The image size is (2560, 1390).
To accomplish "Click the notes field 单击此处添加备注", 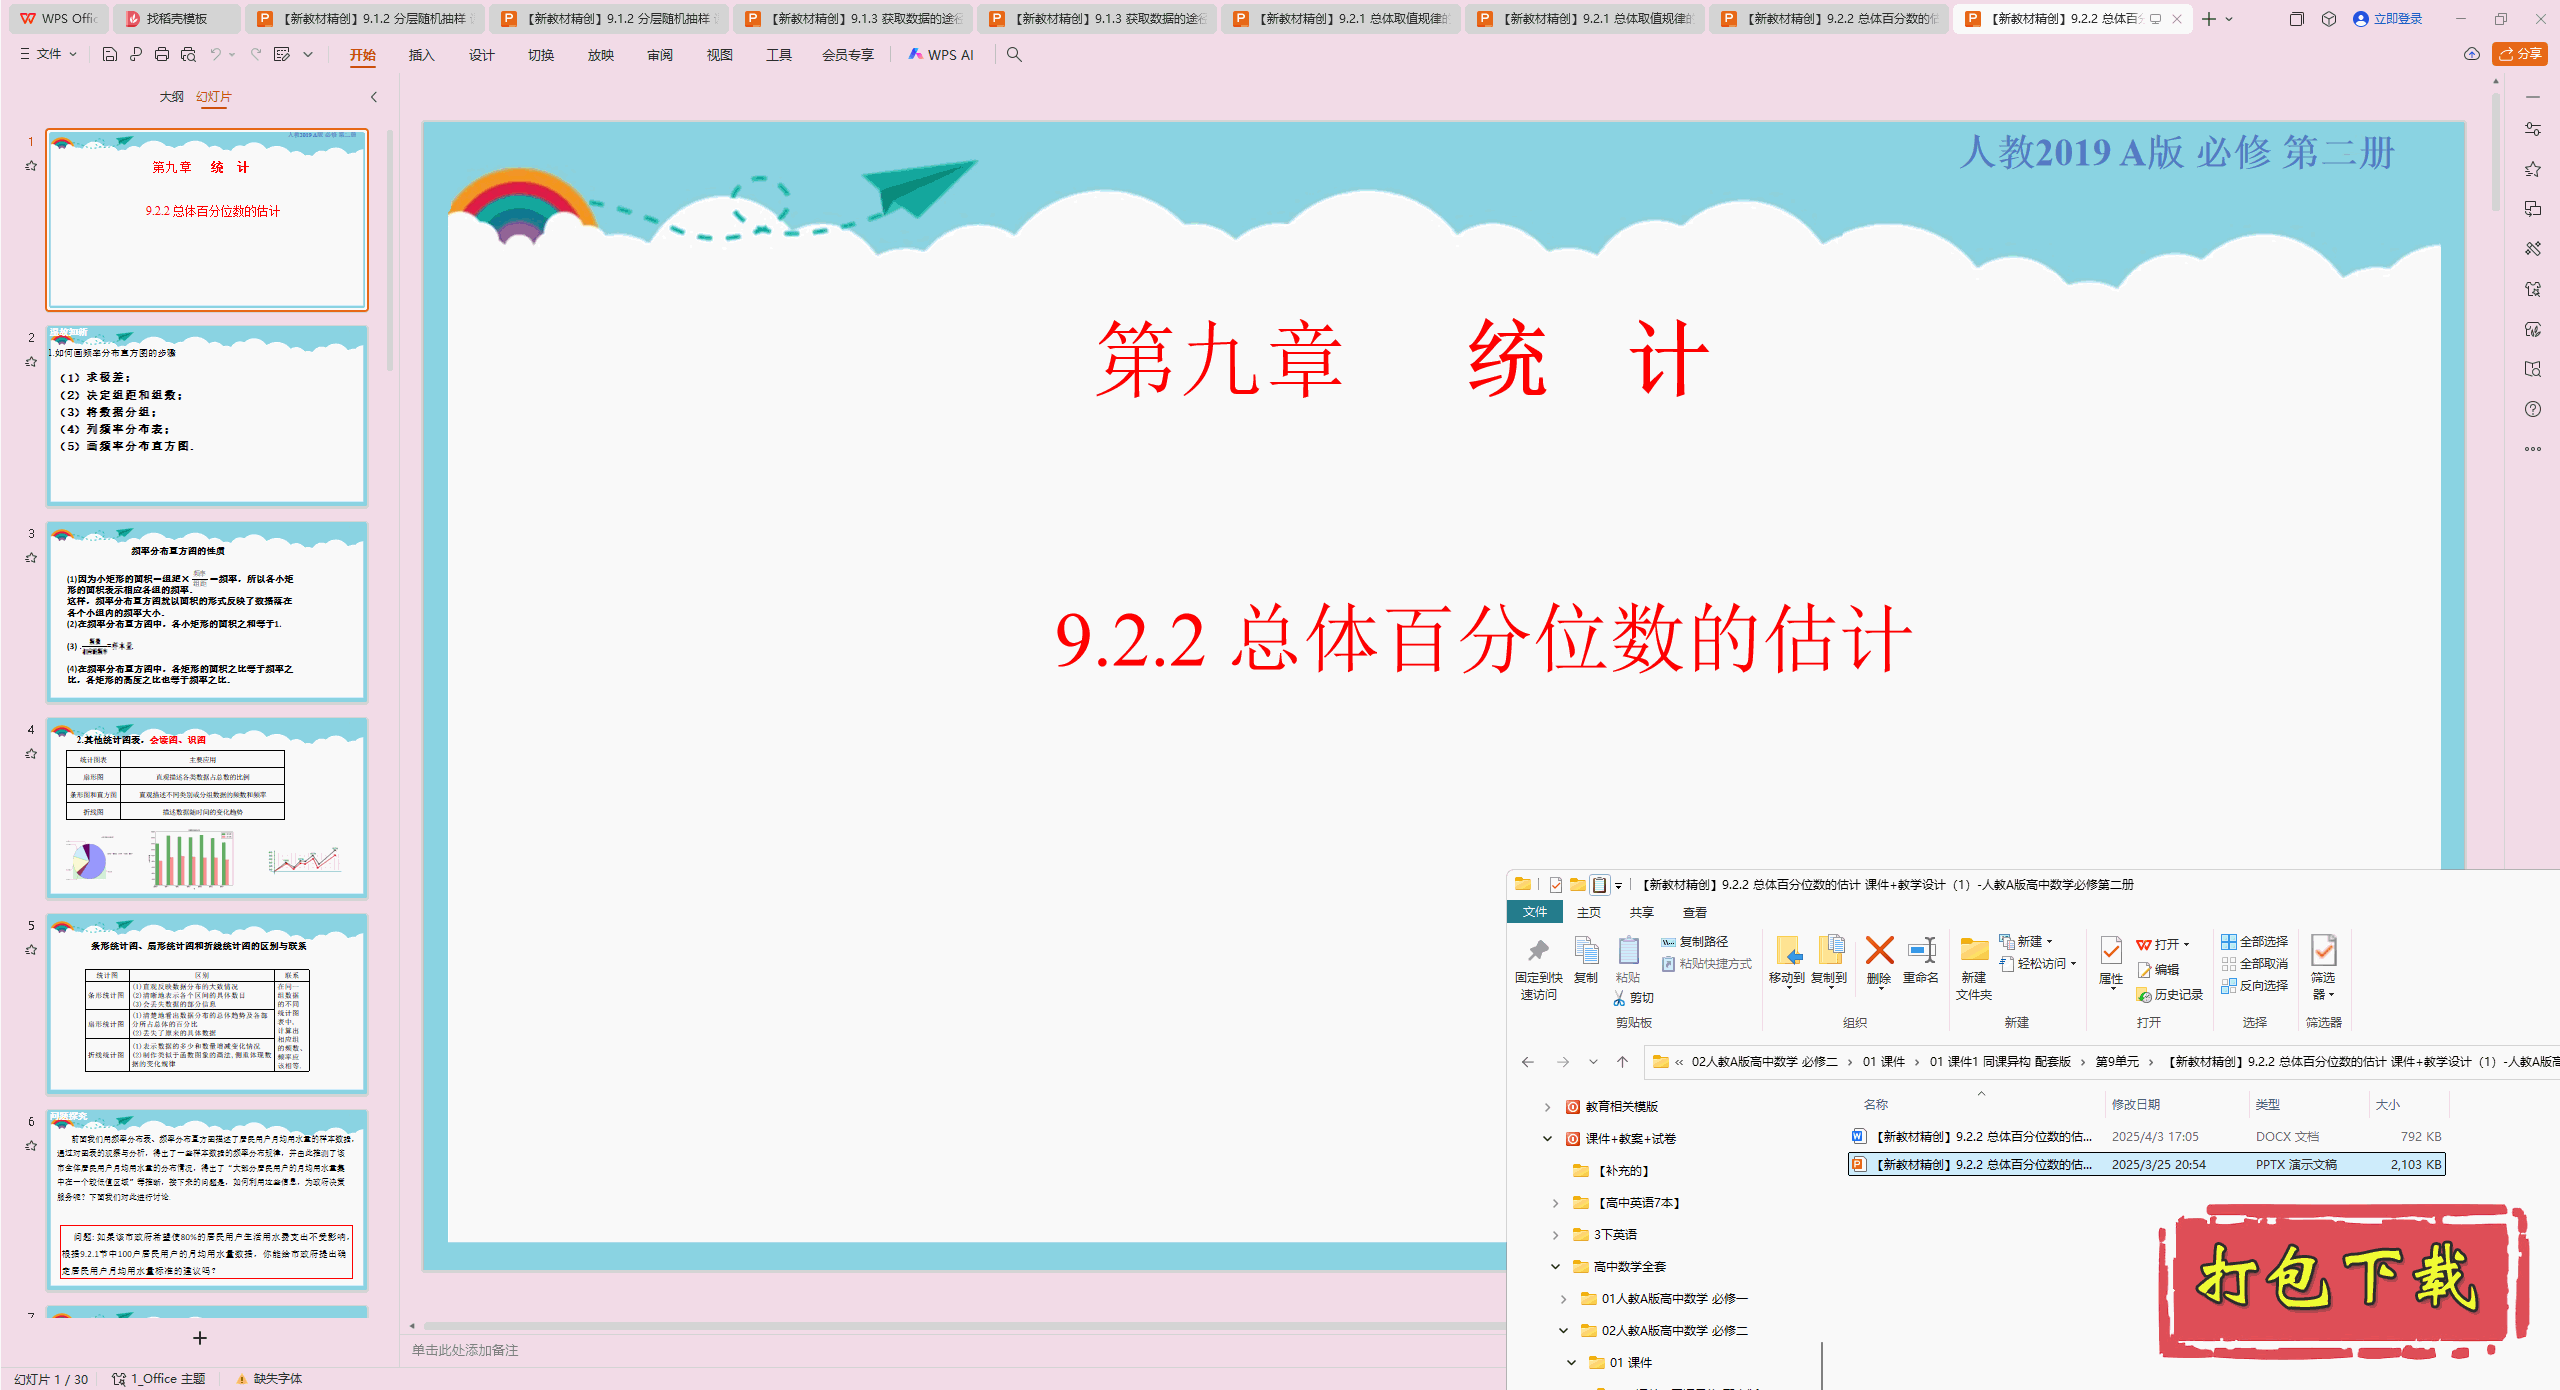I will (x=465, y=1351).
